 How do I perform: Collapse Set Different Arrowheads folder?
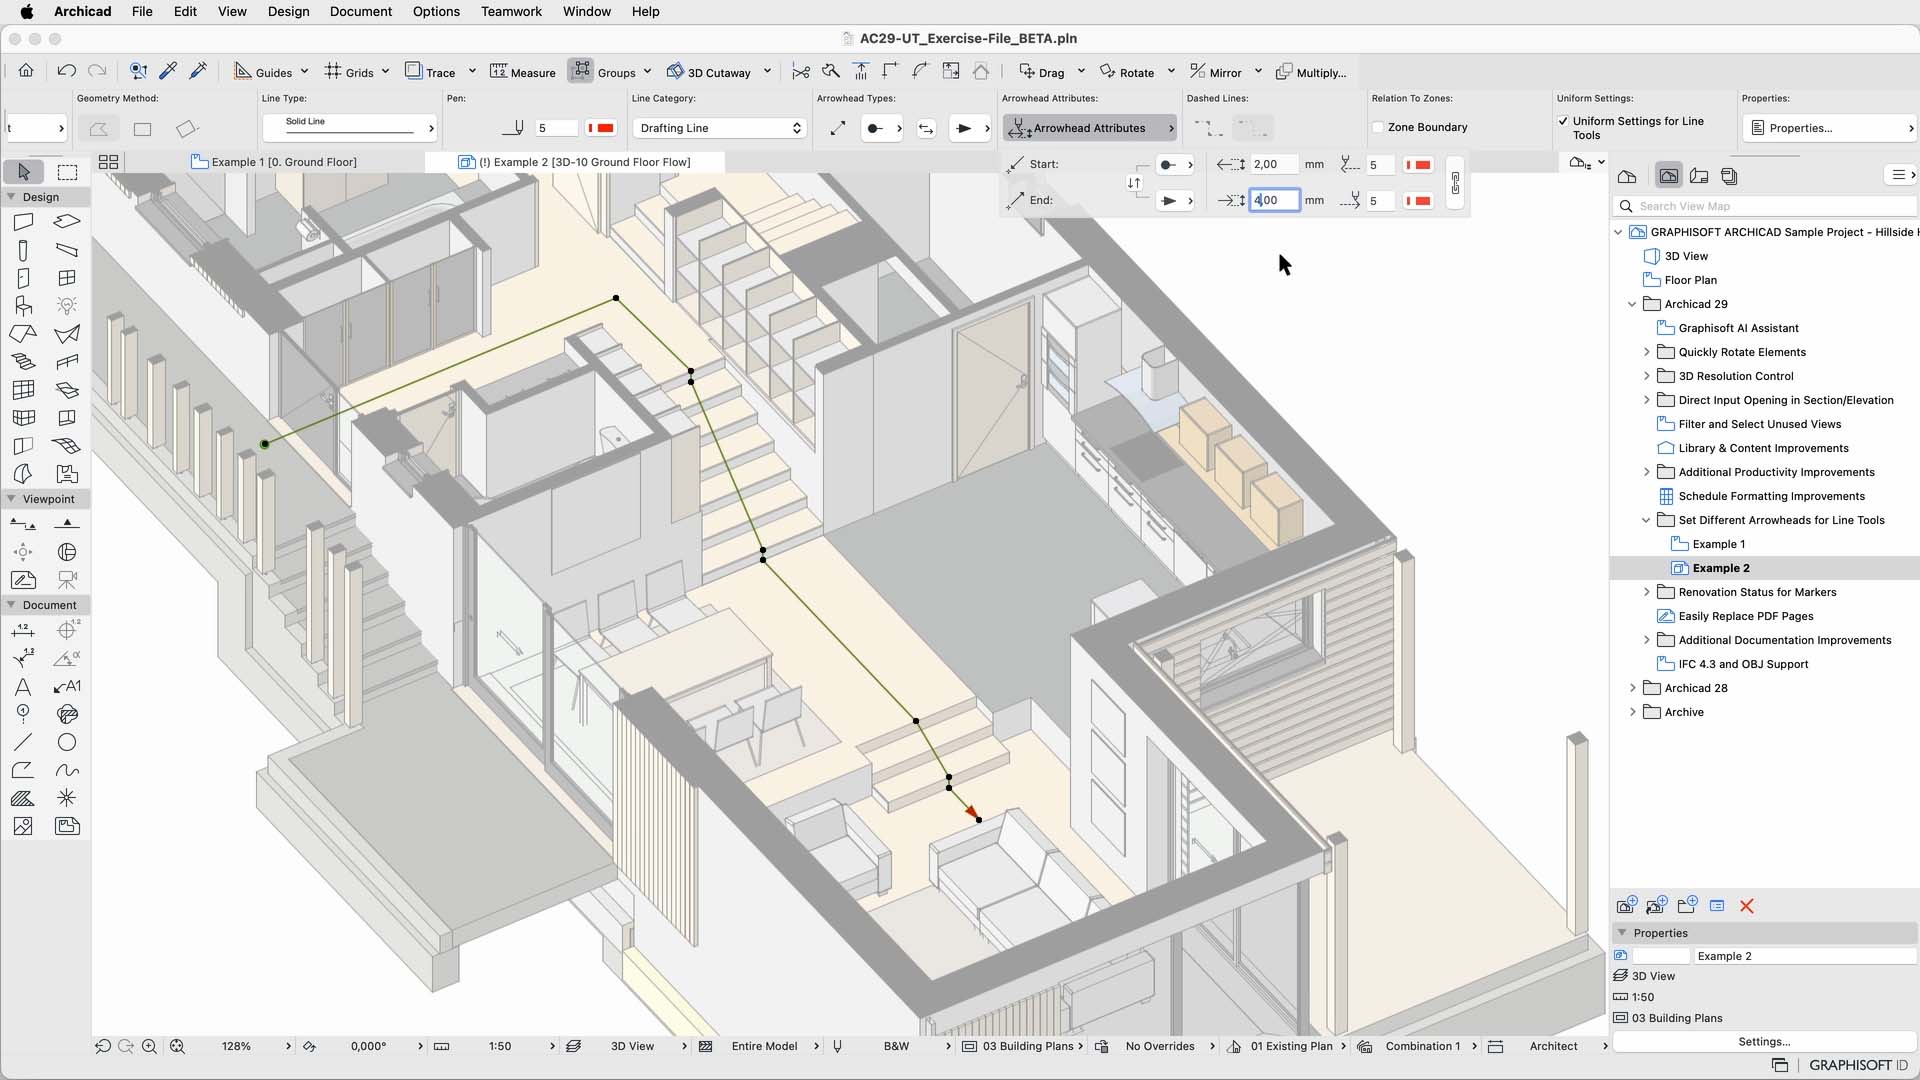(x=1646, y=520)
